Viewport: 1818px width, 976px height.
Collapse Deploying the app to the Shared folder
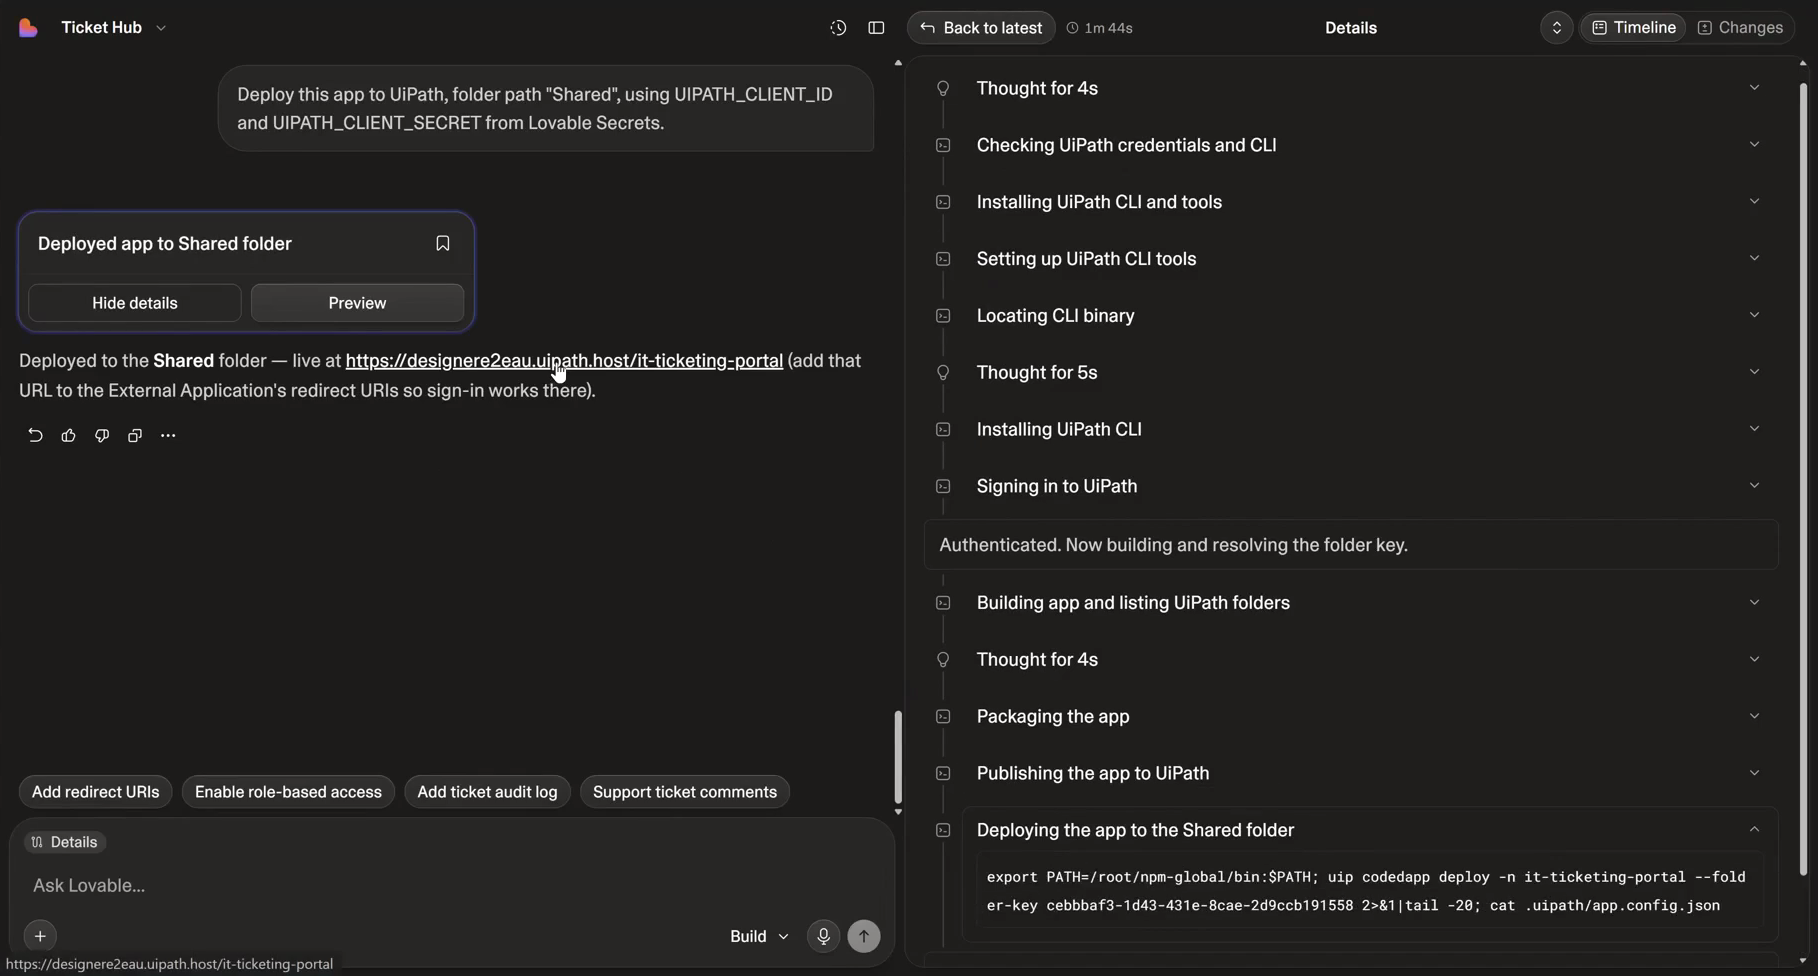[x=1754, y=830]
